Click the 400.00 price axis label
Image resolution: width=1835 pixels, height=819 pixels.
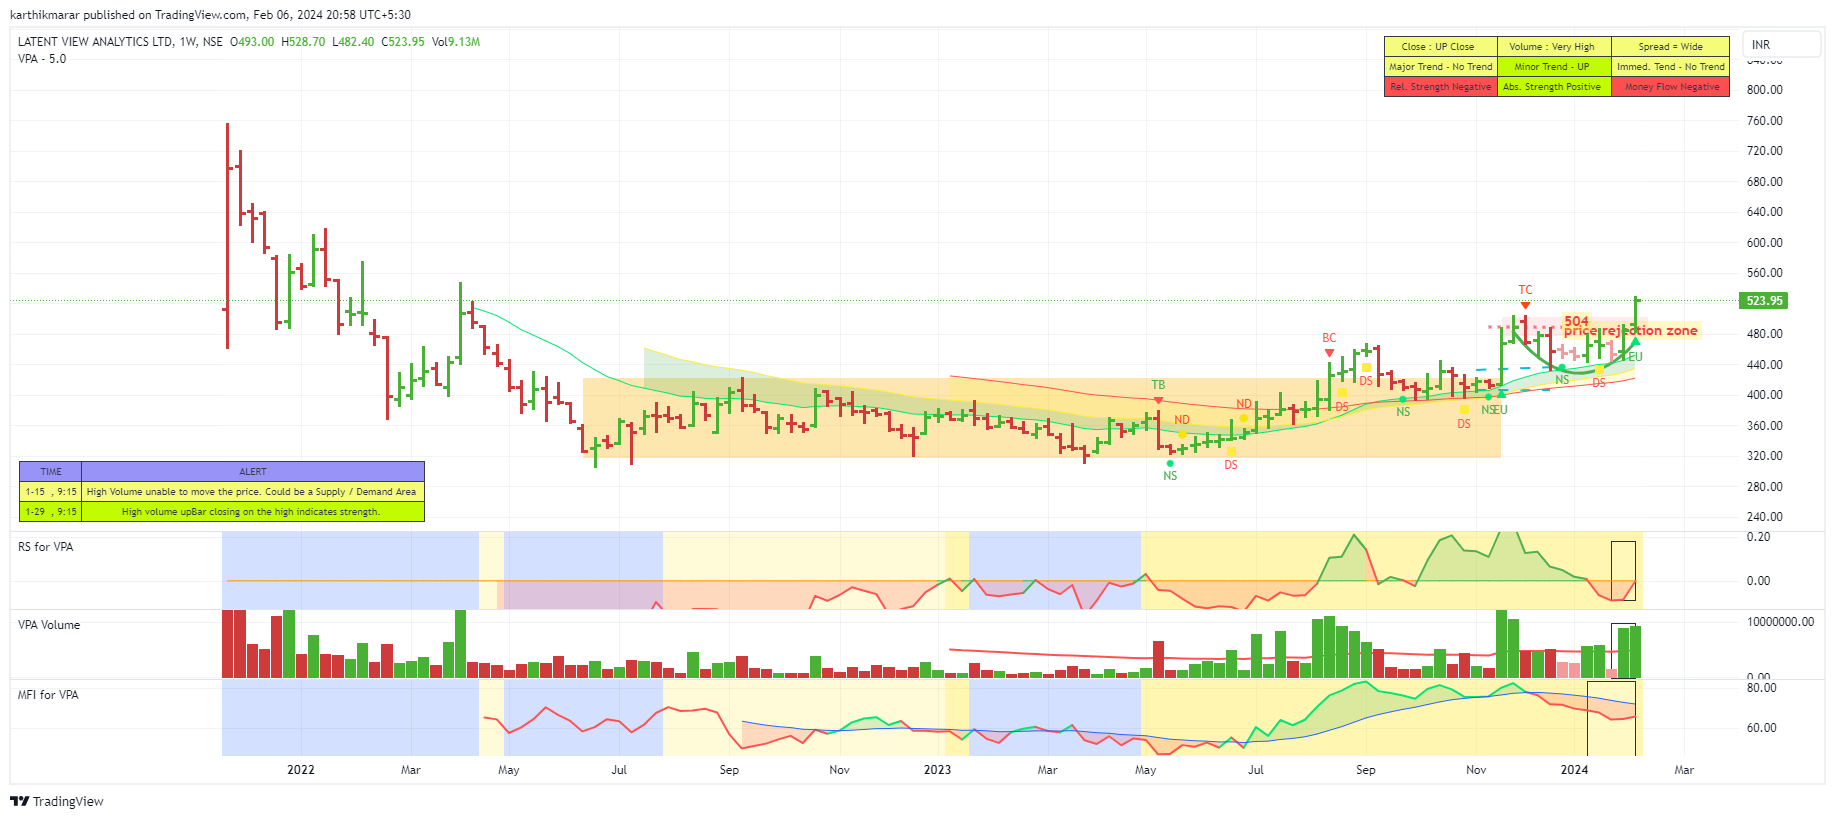point(1764,395)
